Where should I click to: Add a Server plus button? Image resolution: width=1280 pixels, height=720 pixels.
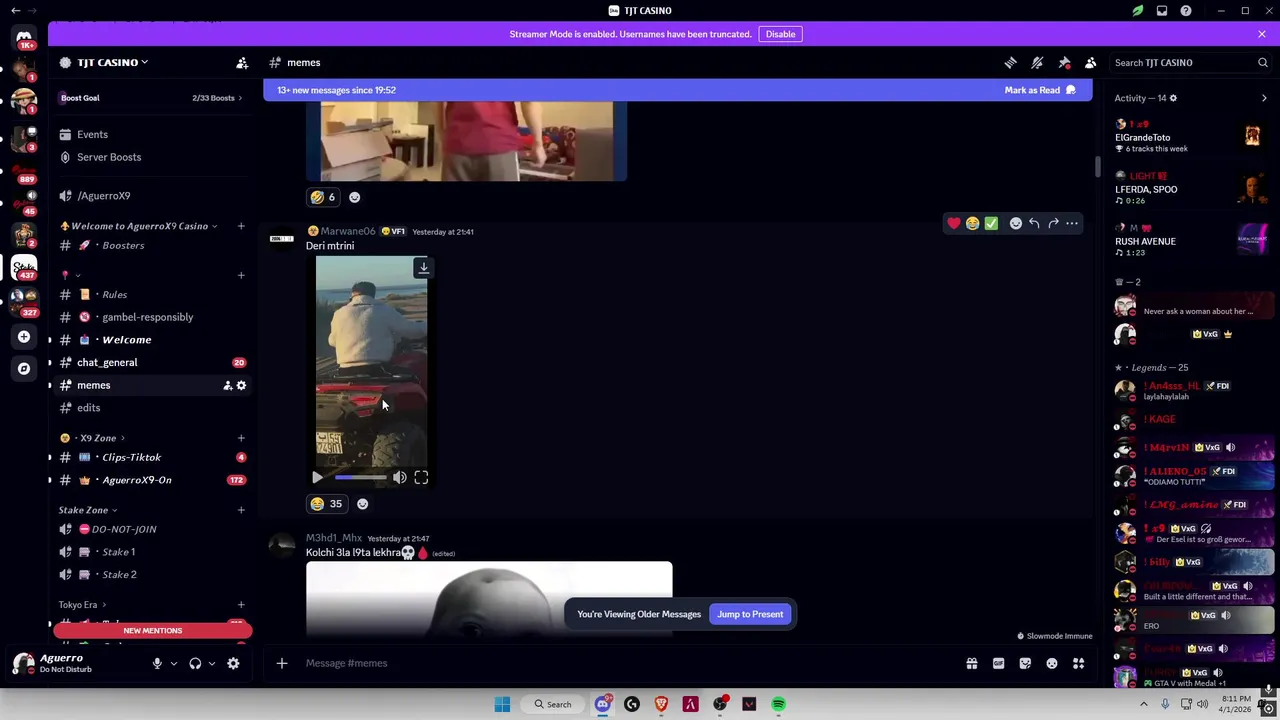24,337
